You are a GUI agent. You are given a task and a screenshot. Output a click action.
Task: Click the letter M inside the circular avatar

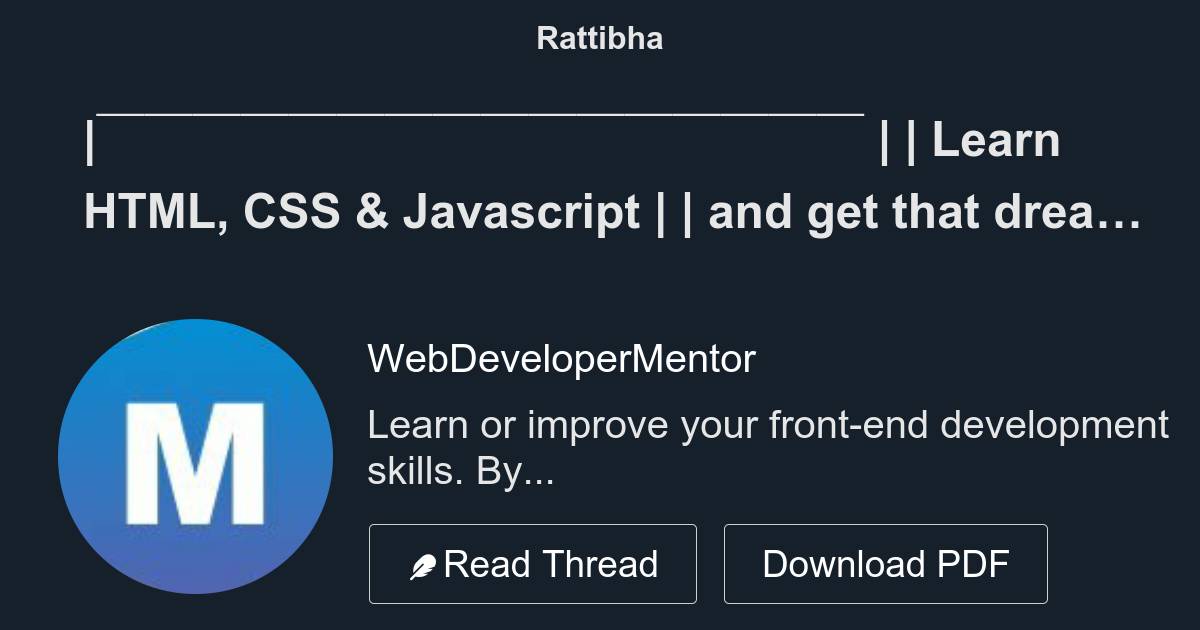click(196, 455)
